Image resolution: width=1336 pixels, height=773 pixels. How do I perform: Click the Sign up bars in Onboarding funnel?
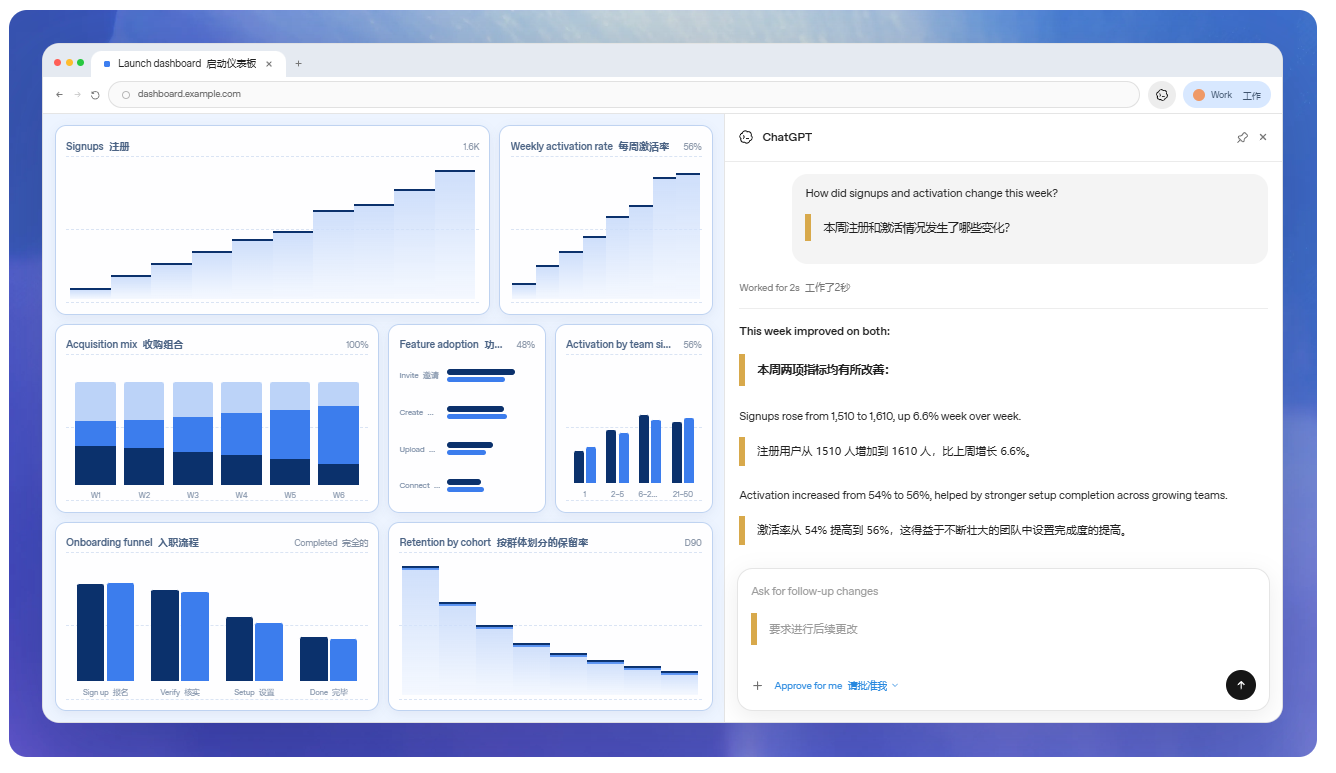[105, 632]
